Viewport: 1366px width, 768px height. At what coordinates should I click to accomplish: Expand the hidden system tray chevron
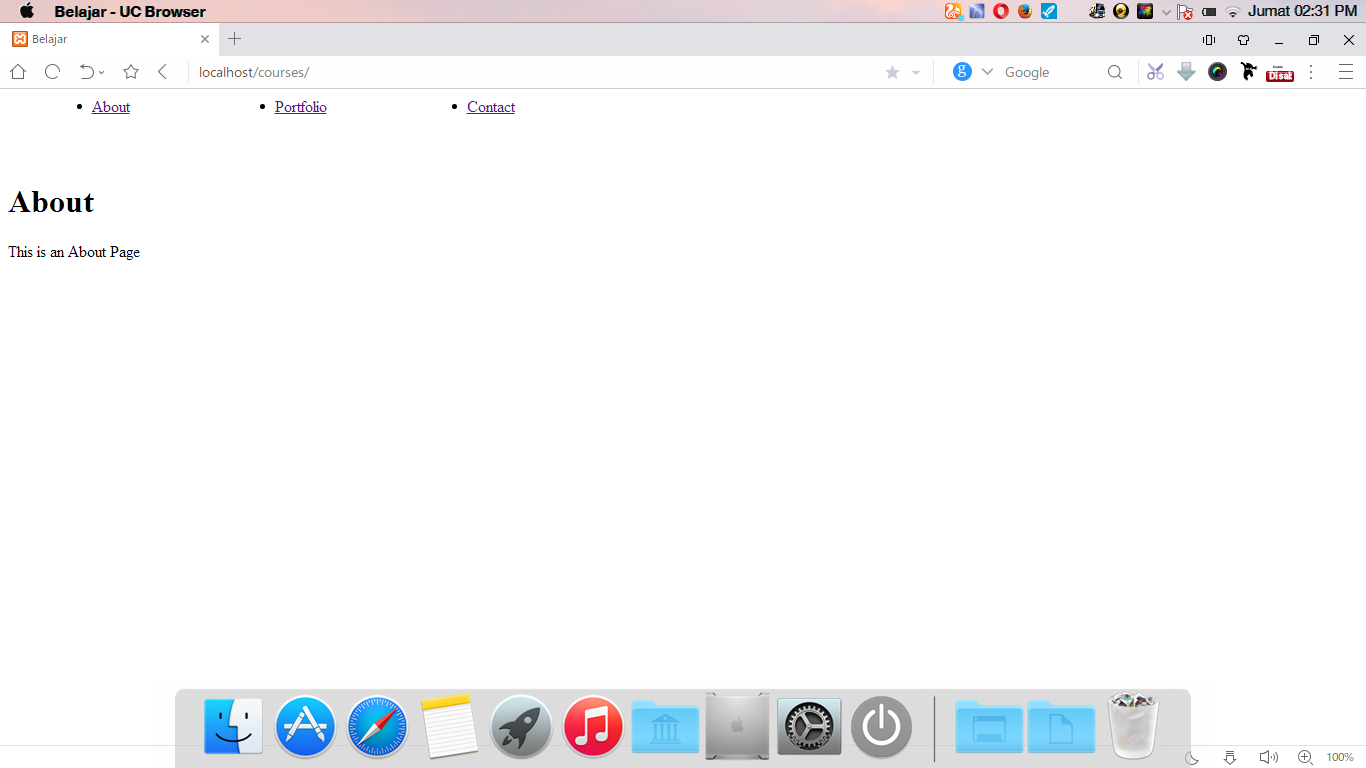tap(1166, 11)
